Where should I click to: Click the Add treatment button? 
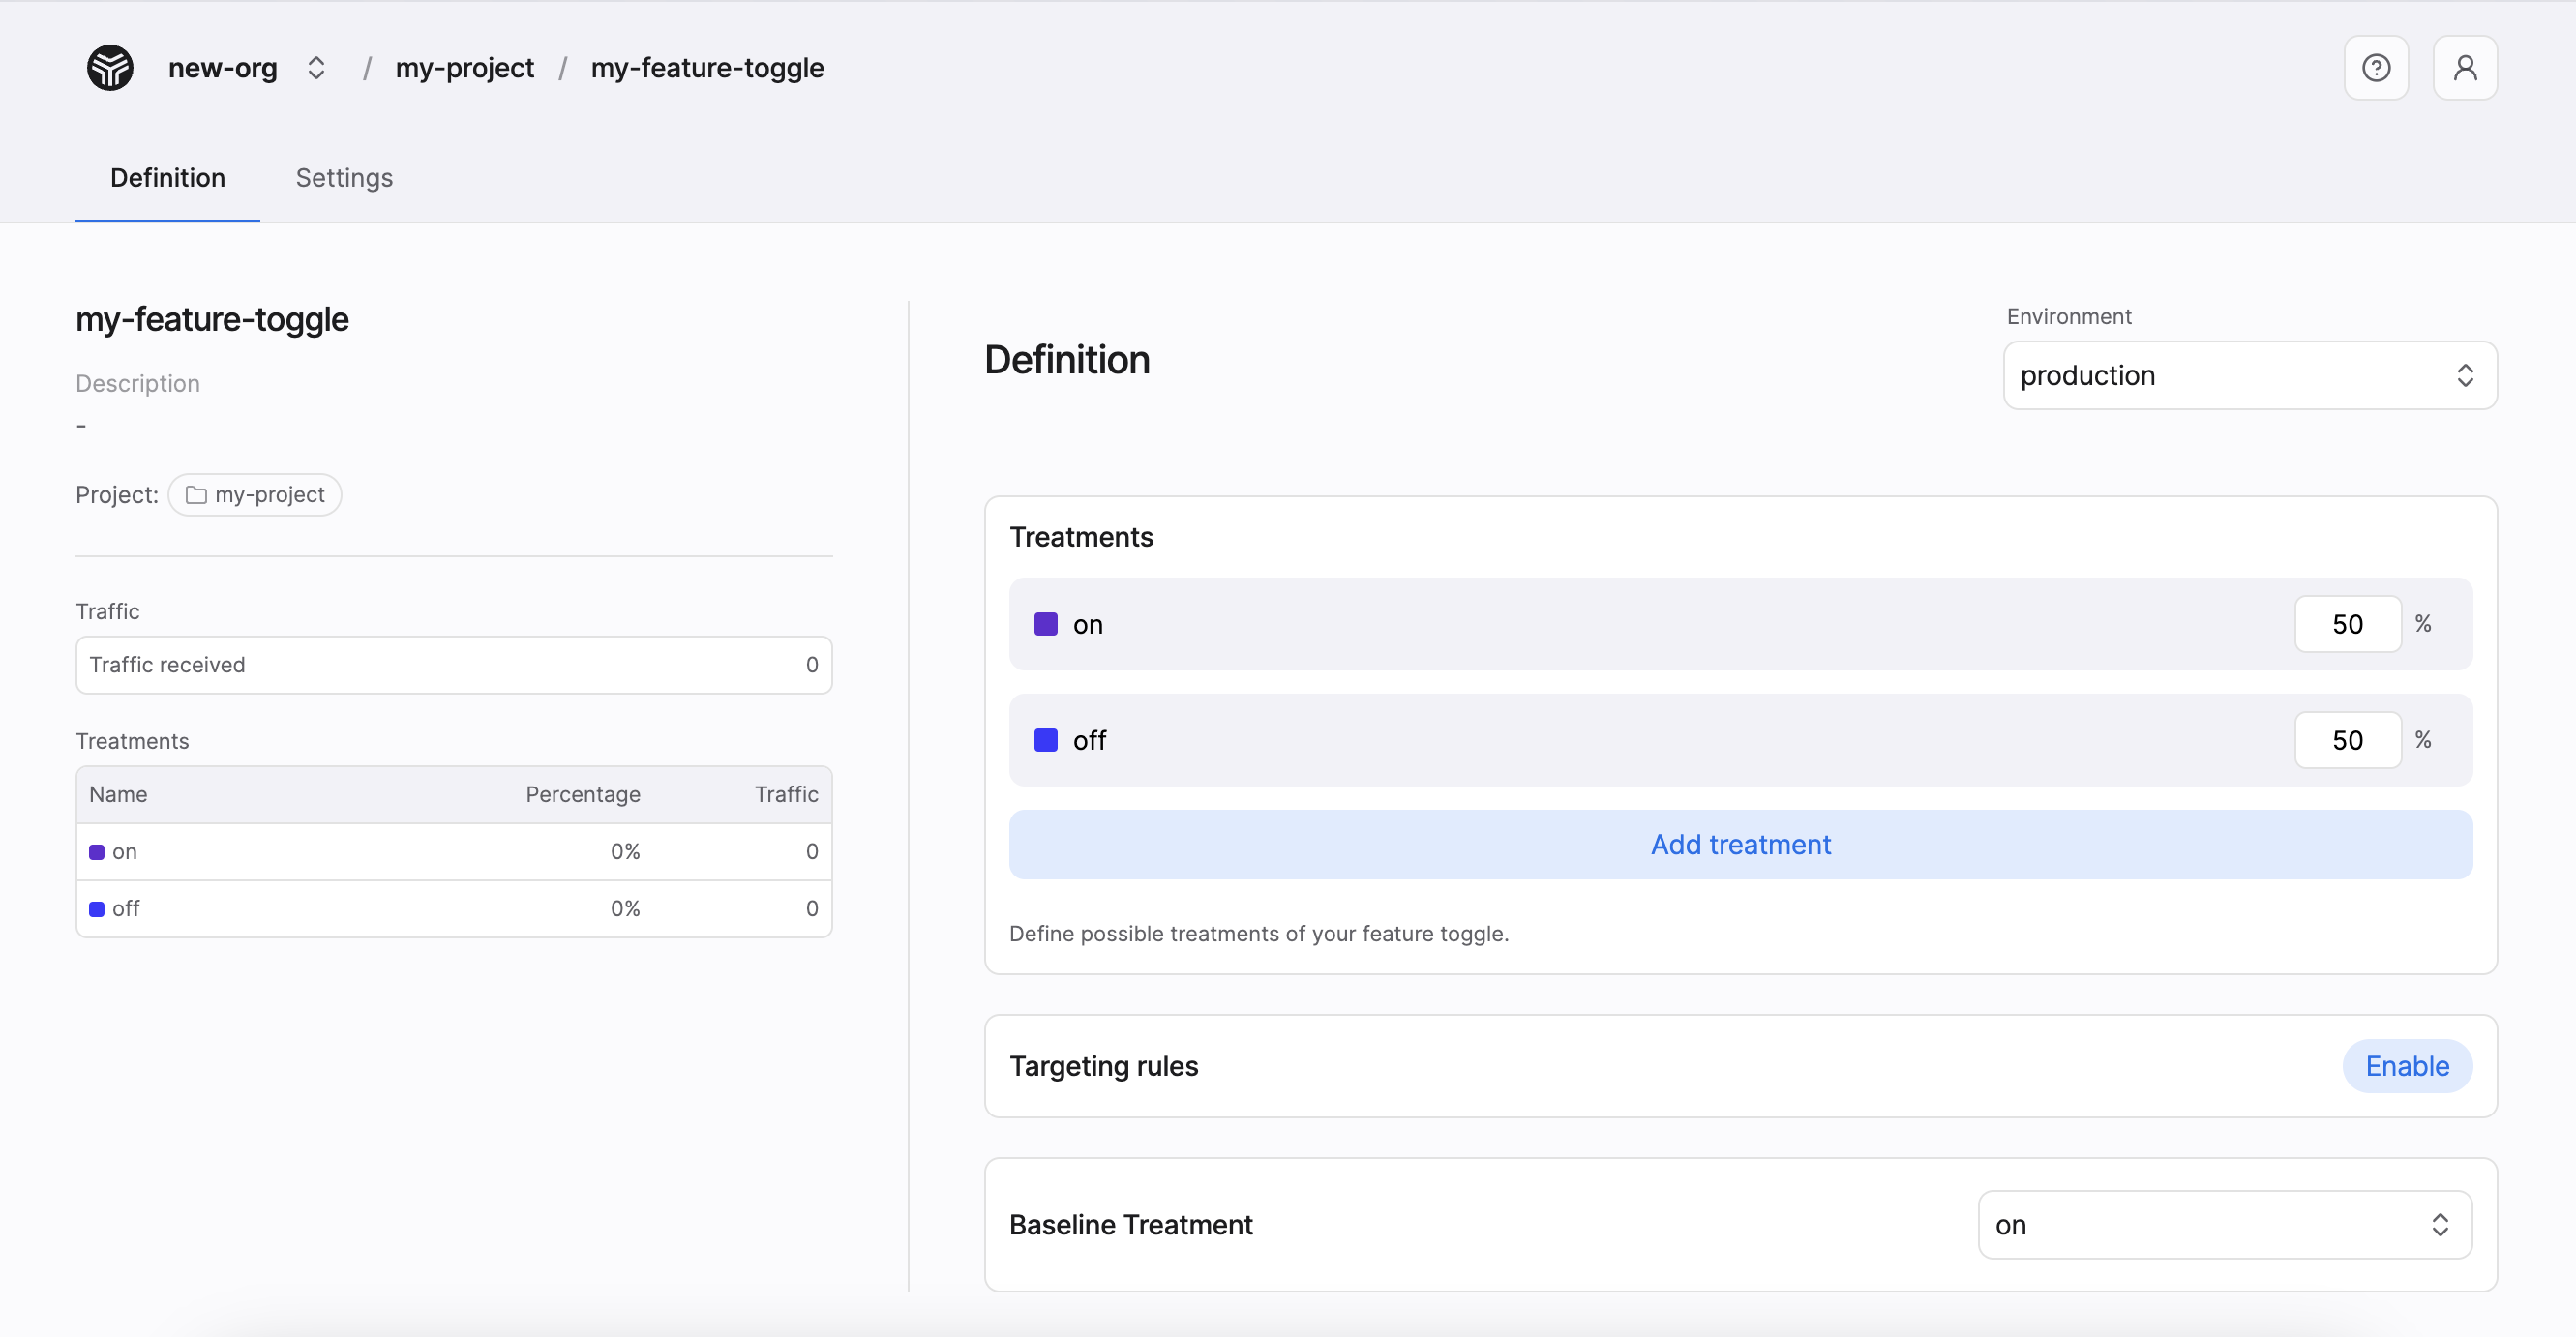pyautogui.click(x=1740, y=844)
